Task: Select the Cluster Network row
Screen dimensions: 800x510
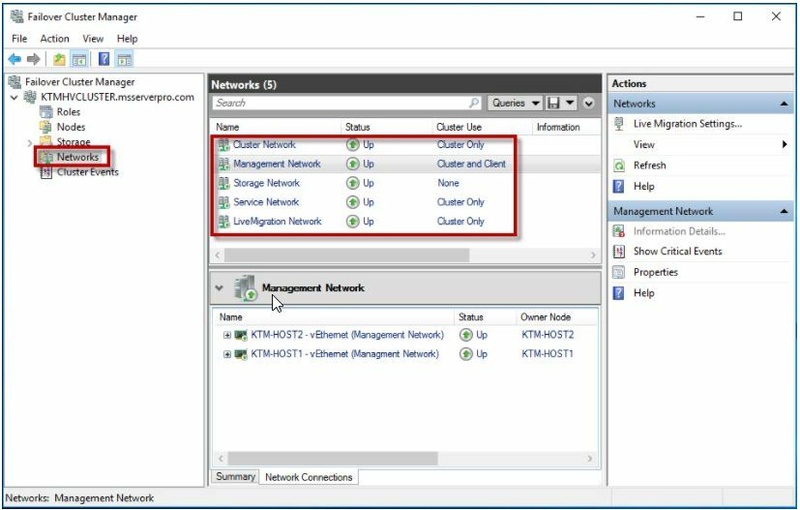Action: [x=406, y=145]
